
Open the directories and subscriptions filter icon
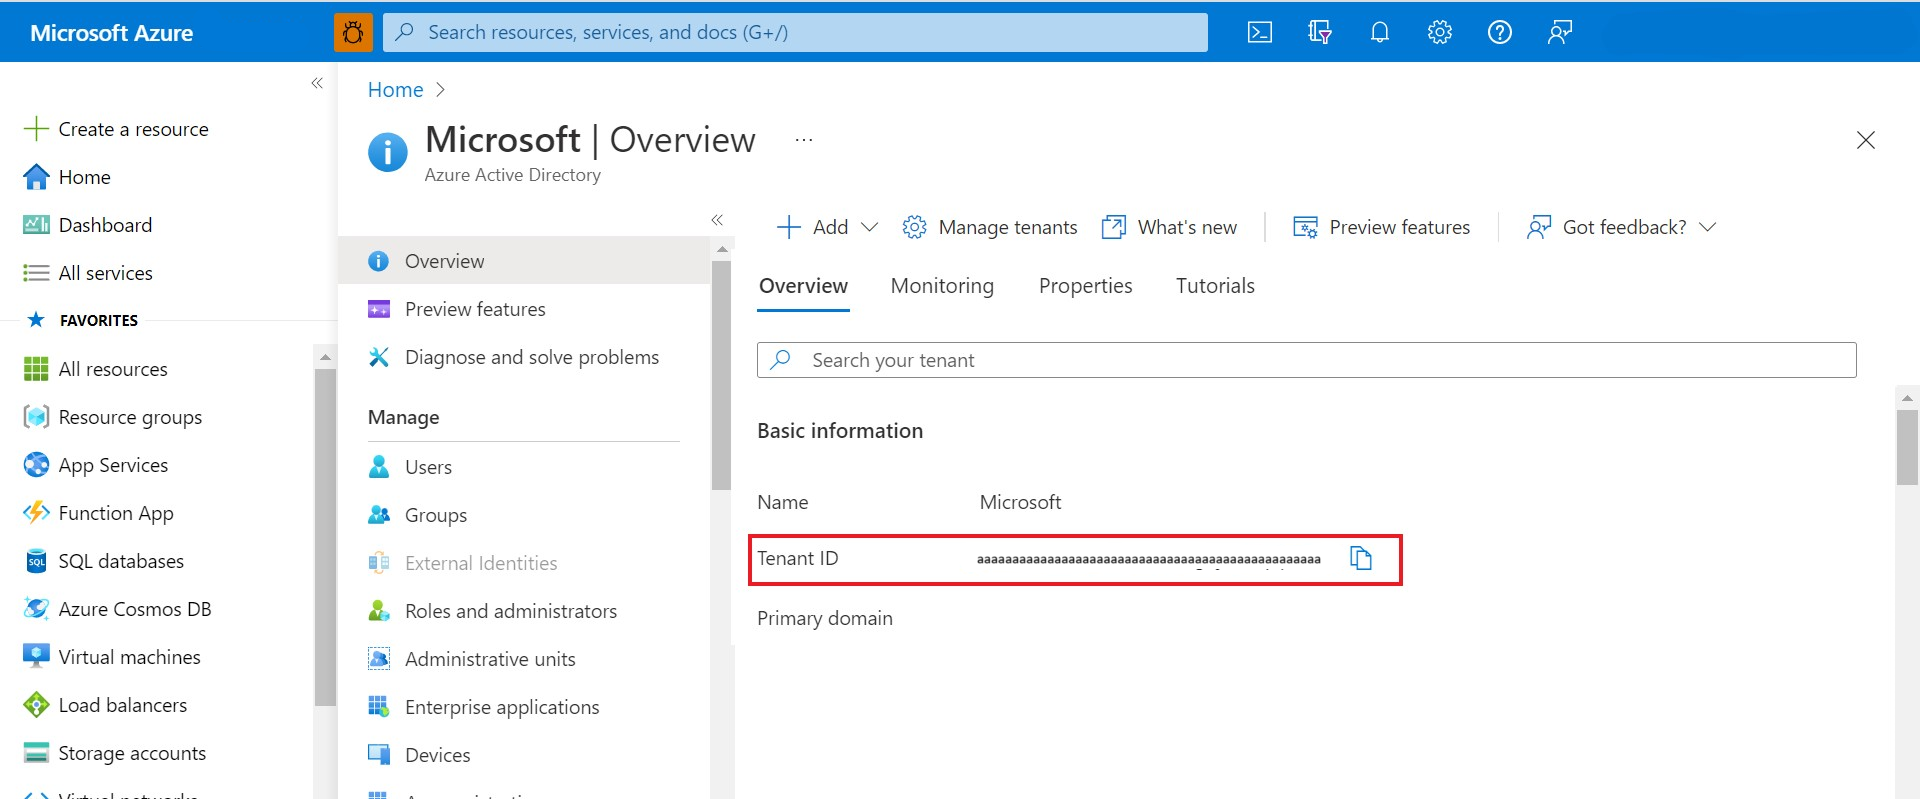tap(1320, 32)
